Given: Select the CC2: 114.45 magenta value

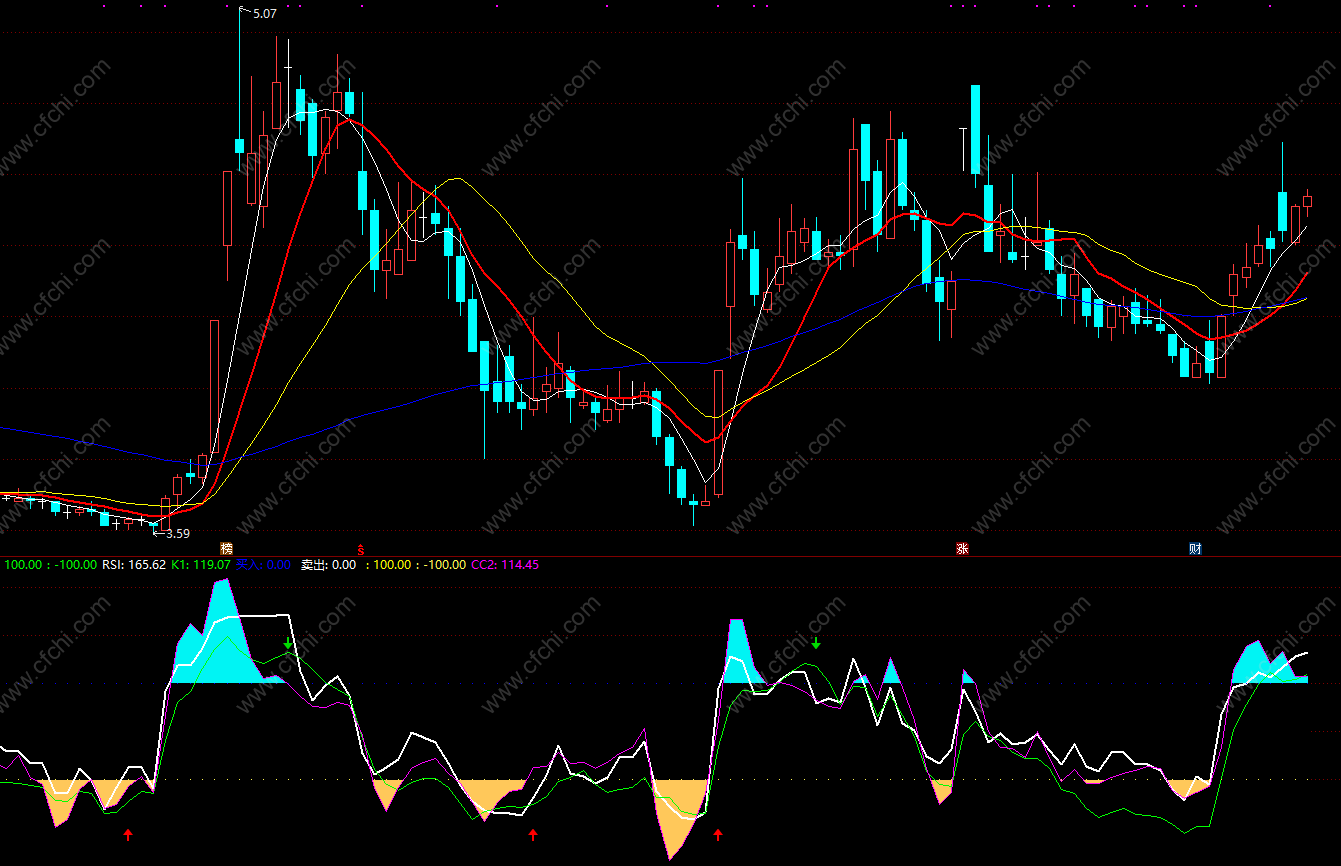Looking at the screenshot, I should [x=505, y=565].
